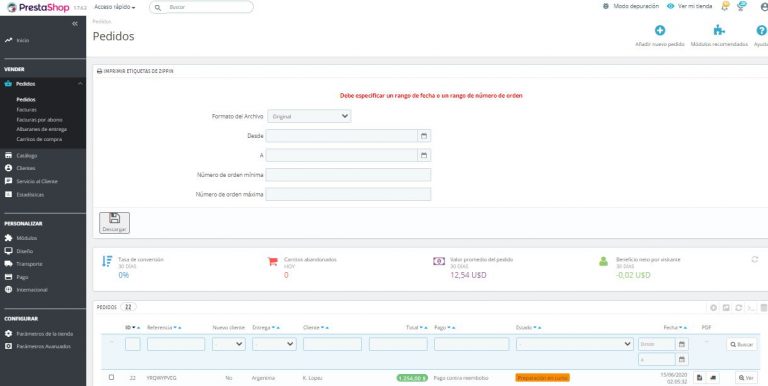This screenshot has height=386, width=768.
Task: Collapse the sidebar with double chevron icon
Action: [75, 24]
